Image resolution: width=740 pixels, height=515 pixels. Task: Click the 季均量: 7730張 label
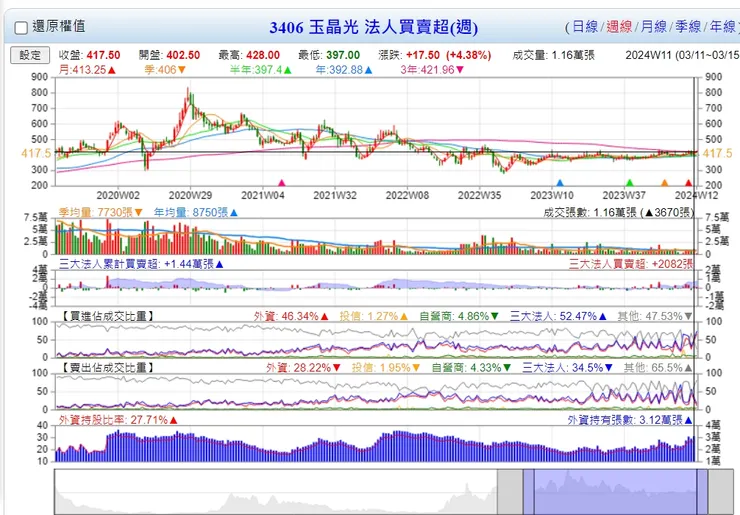pyautogui.click(x=100, y=212)
